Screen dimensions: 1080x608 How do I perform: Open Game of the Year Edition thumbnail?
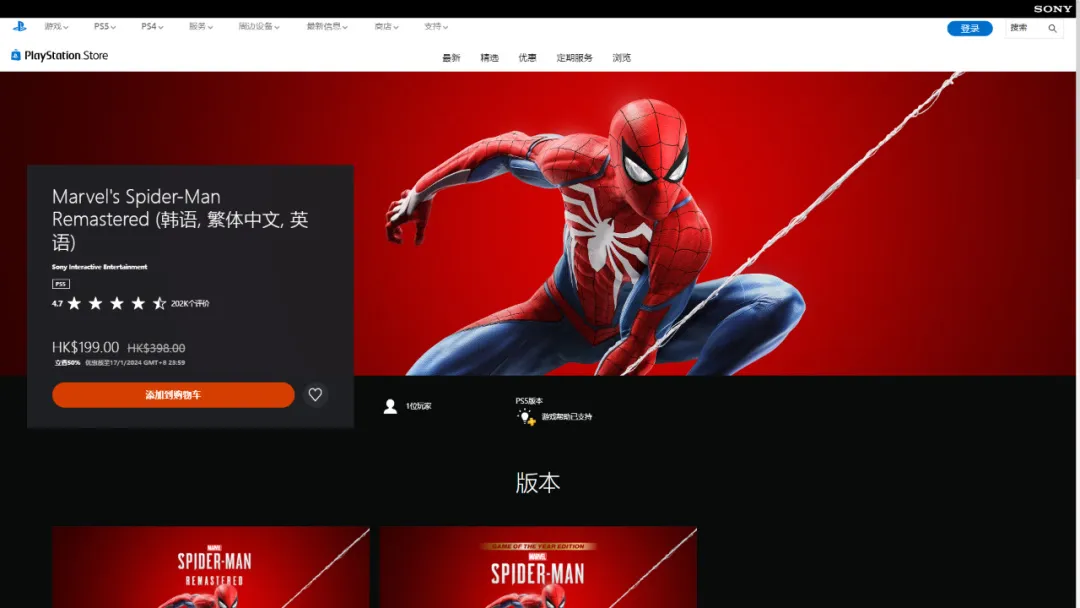click(x=538, y=567)
